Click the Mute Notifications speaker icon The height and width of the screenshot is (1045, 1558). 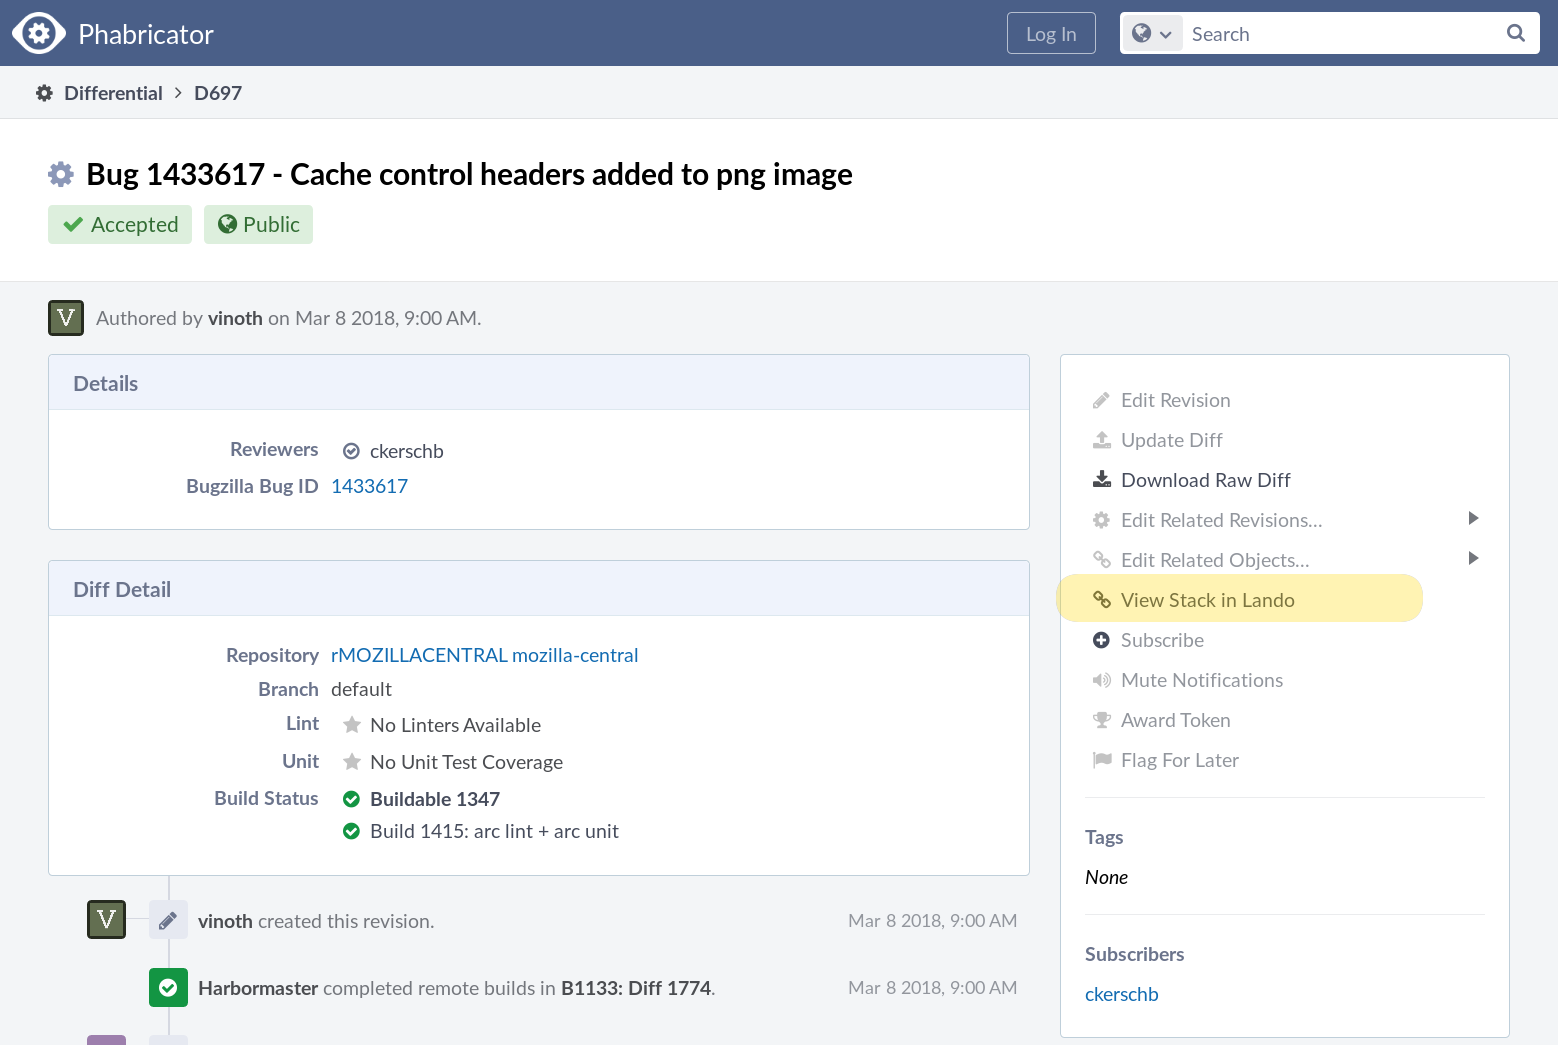point(1101,680)
